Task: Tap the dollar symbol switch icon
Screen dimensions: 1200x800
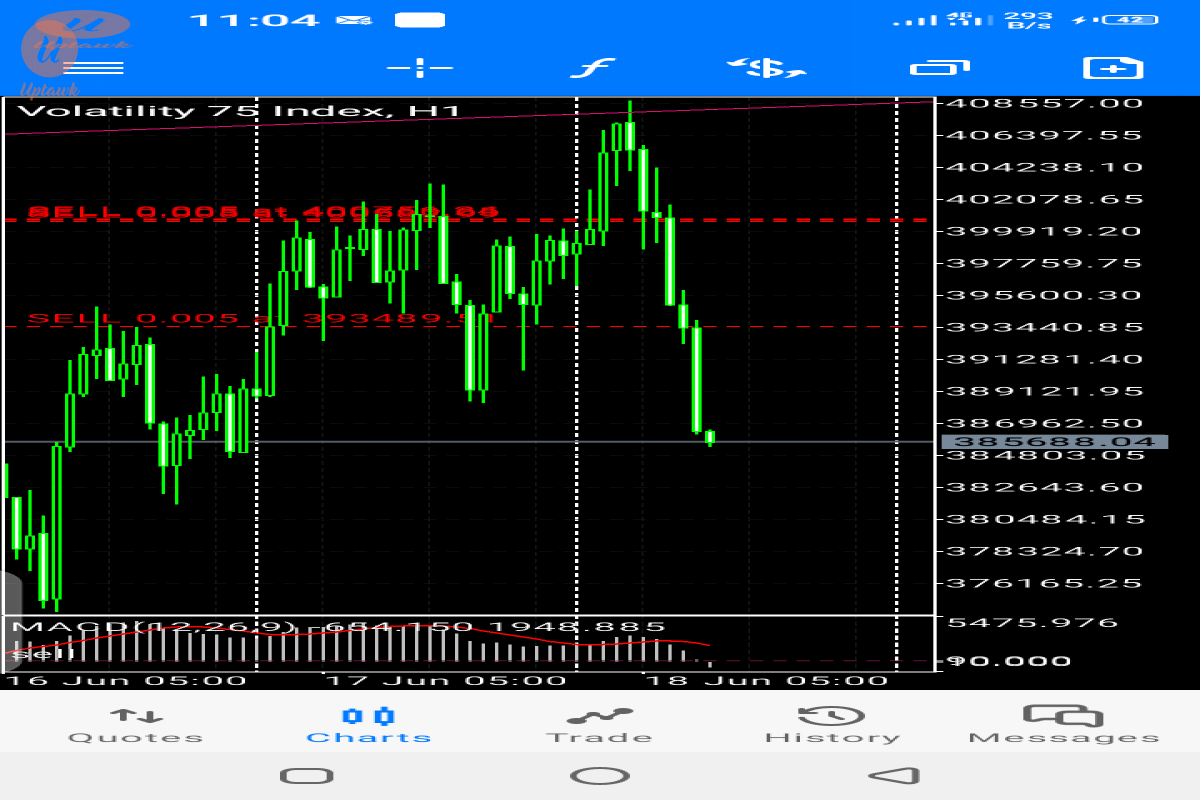Action: tap(766, 68)
